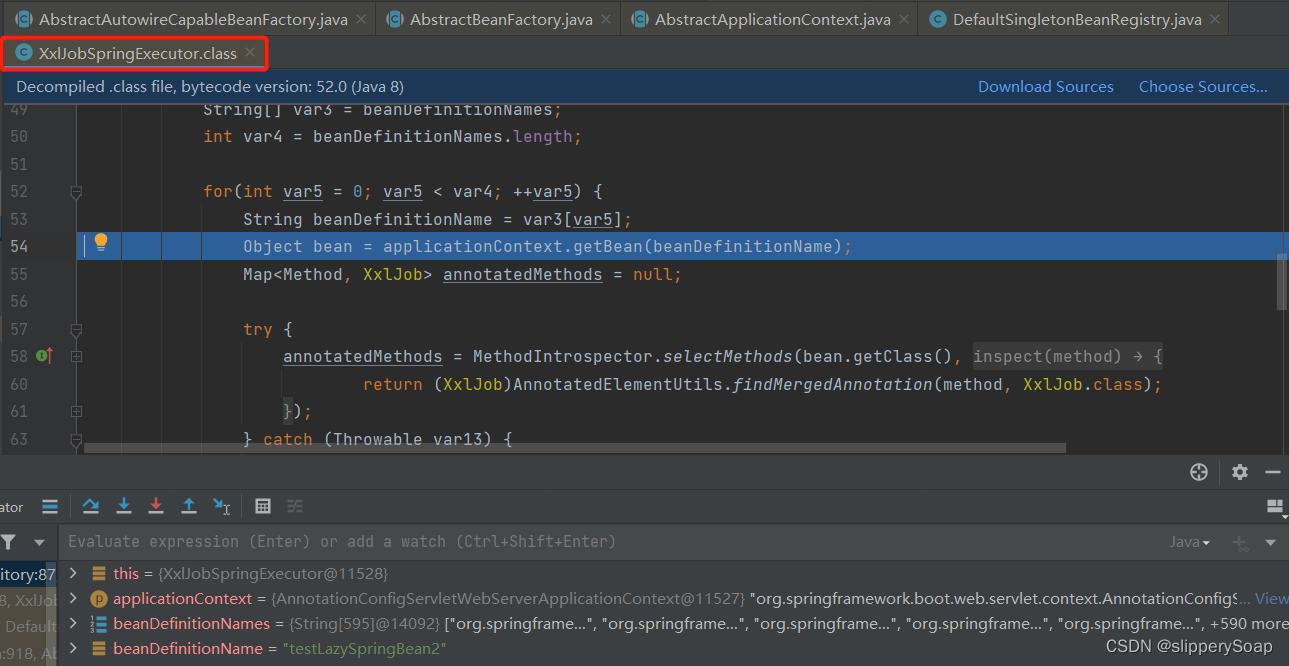The height and width of the screenshot is (666, 1289).
Task: Open the Java language dropdown in evaluate bar
Action: pyautogui.click(x=1190, y=542)
